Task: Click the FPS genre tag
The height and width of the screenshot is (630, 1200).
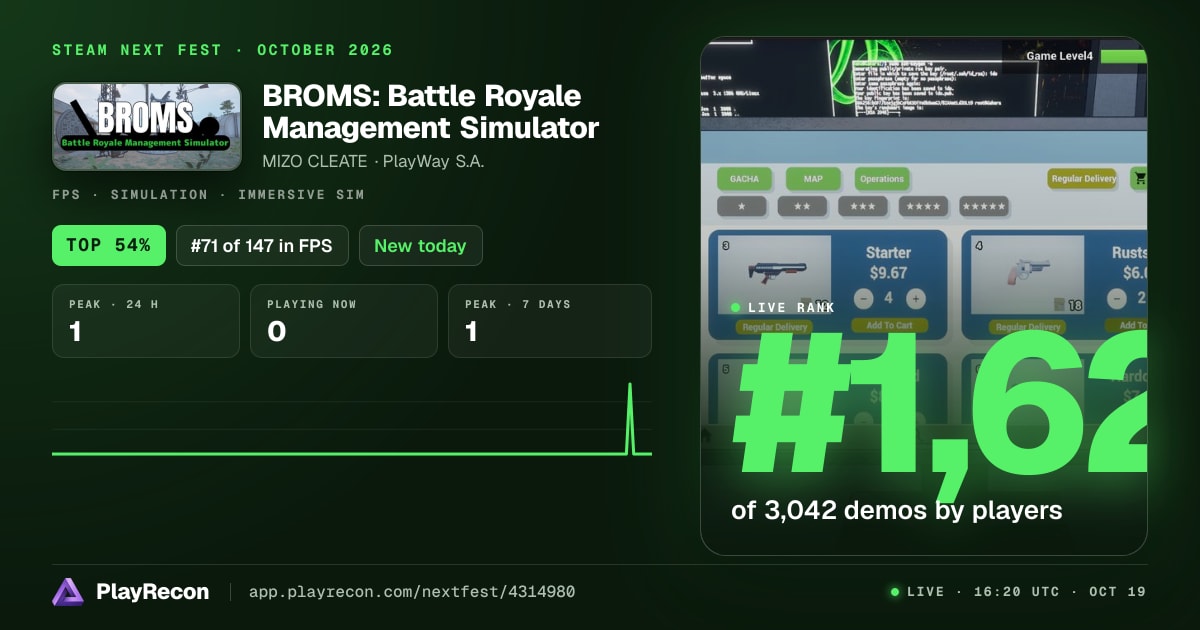Action: [67, 195]
